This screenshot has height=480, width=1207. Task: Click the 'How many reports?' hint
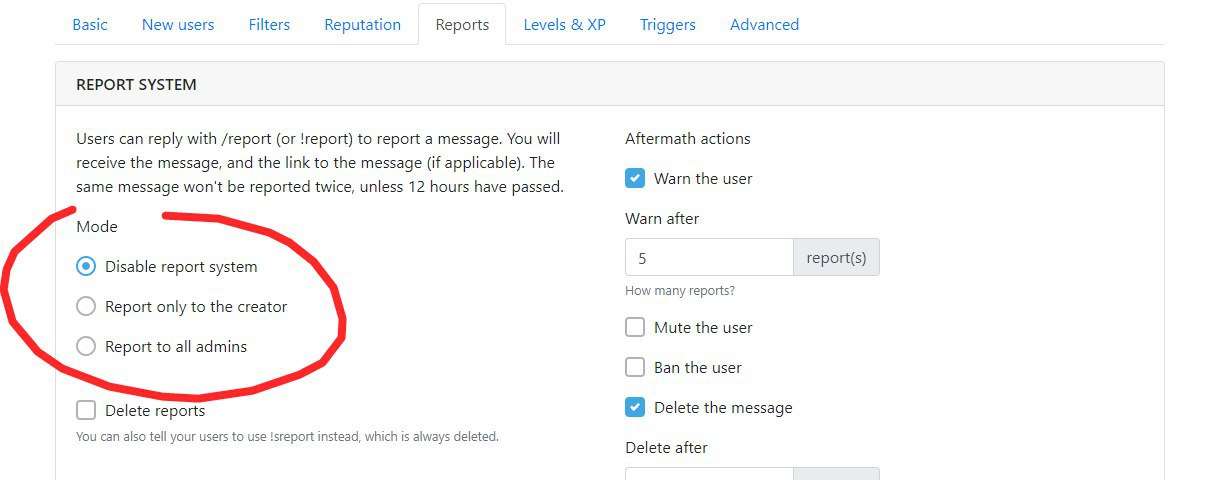pyautogui.click(x=680, y=291)
